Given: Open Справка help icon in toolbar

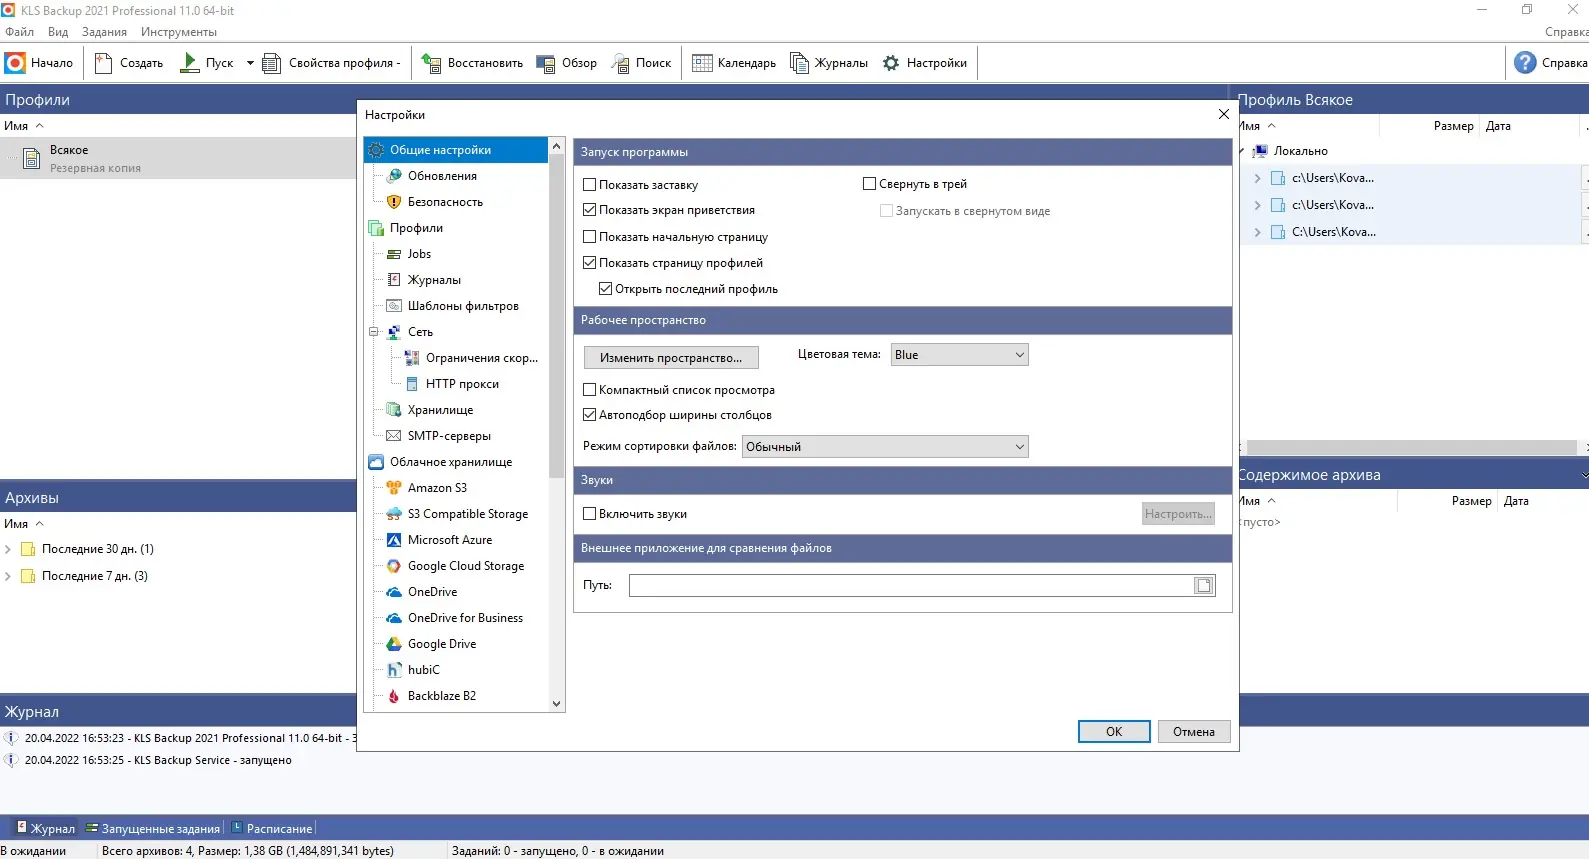Looking at the screenshot, I should pyautogui.click(x=1525, y=63).
